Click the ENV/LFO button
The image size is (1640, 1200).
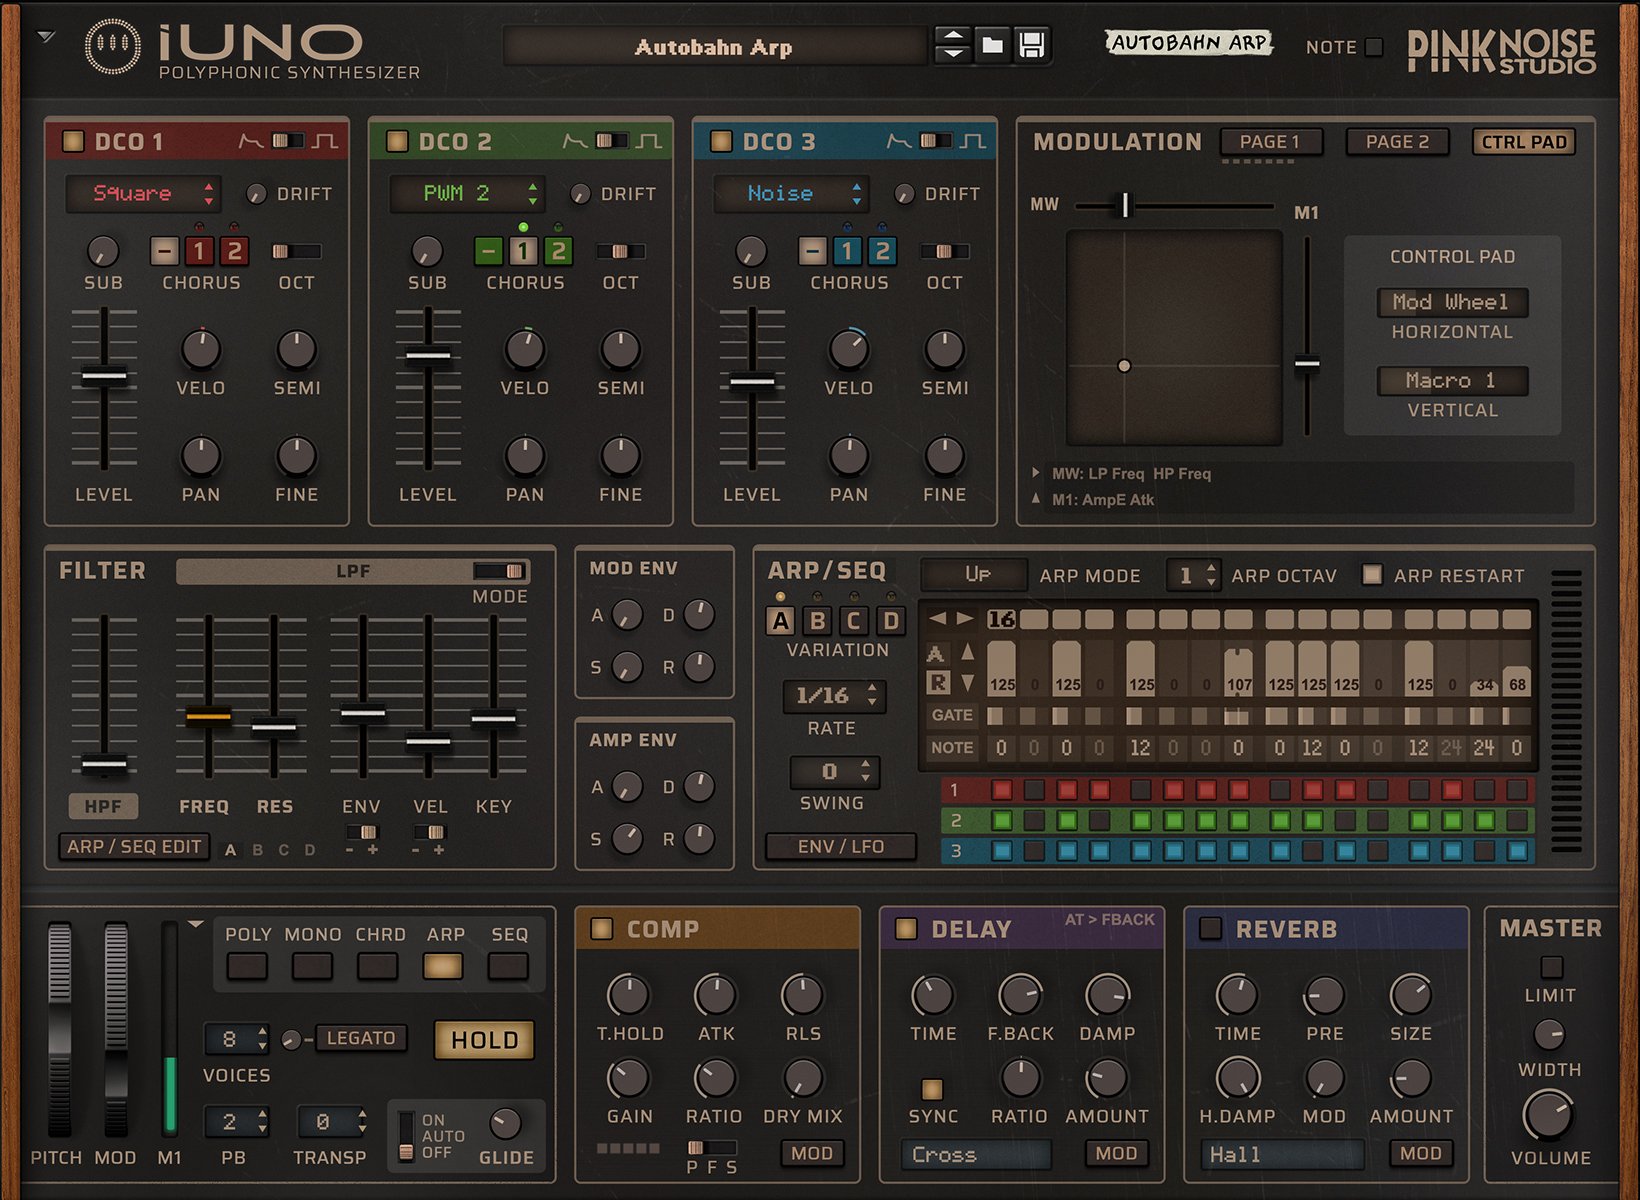click(841, 846)
